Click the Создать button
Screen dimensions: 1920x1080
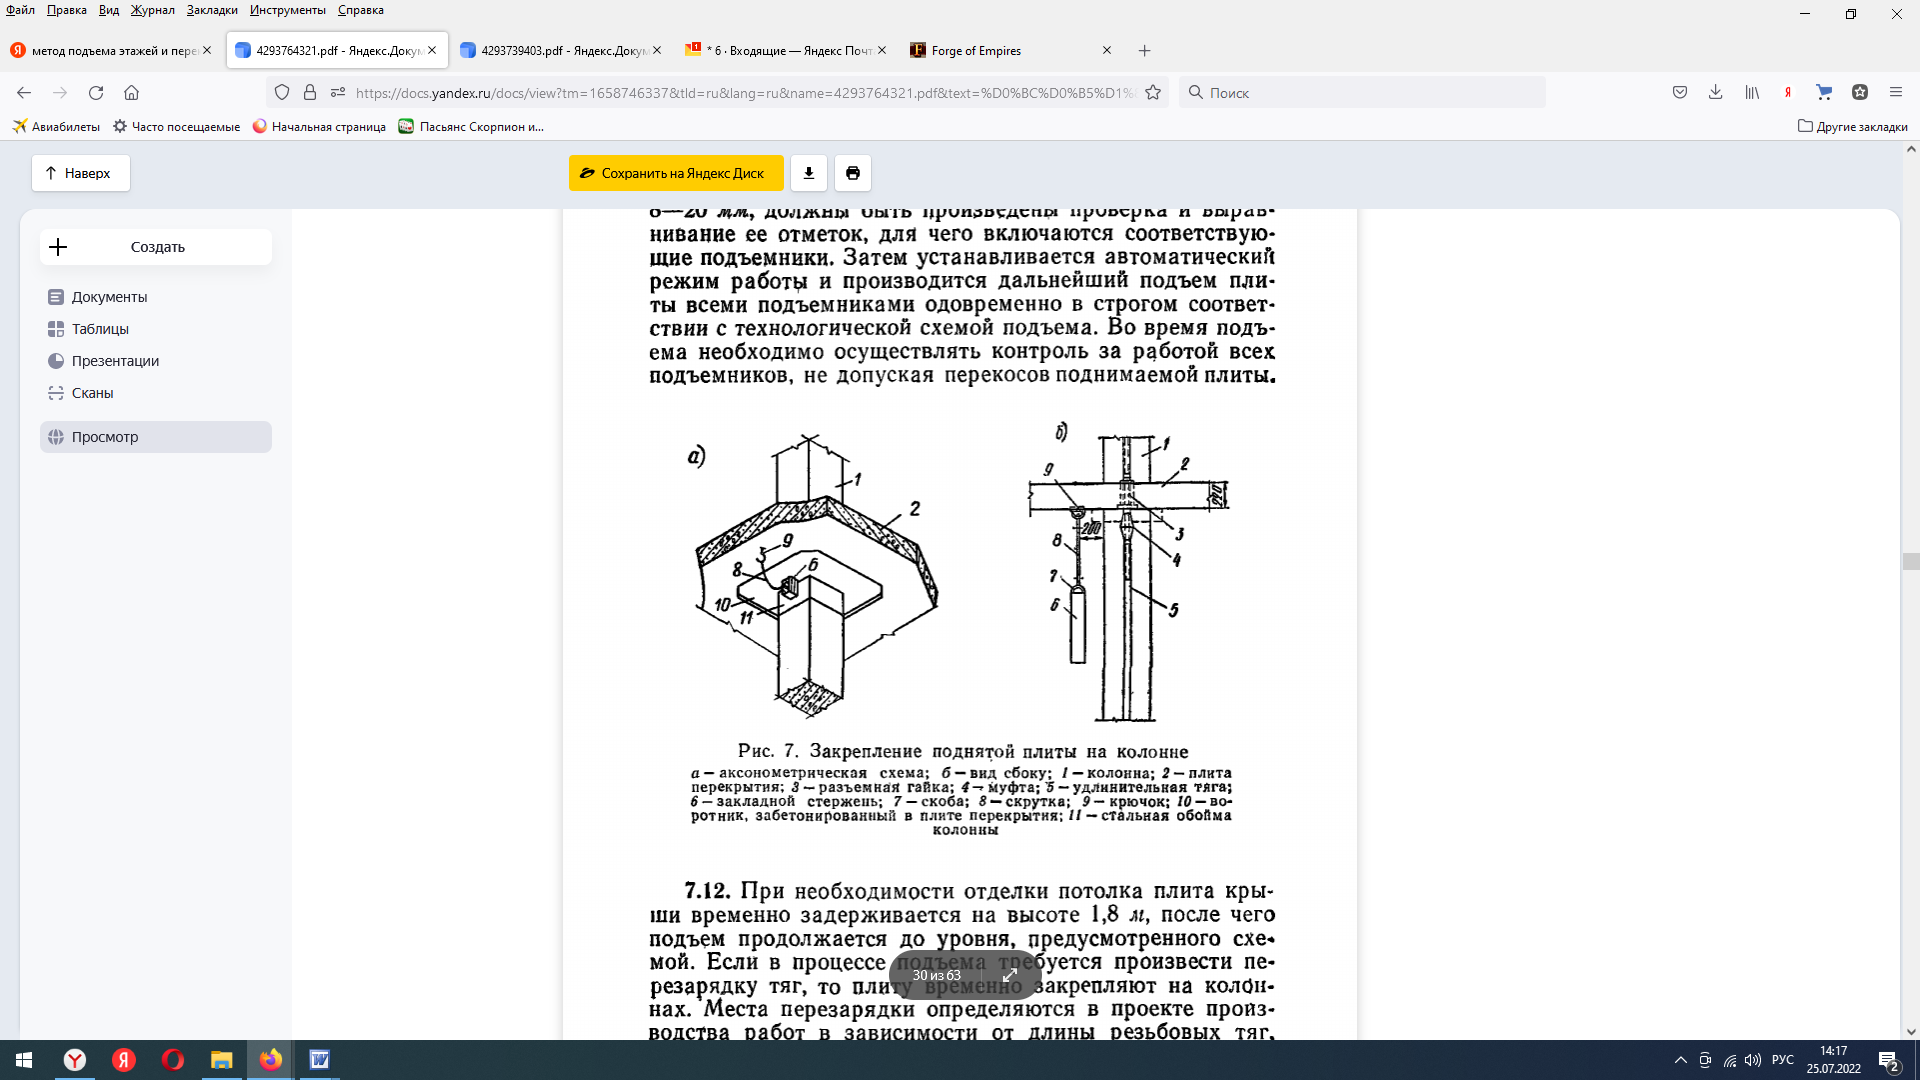[156, 247]
